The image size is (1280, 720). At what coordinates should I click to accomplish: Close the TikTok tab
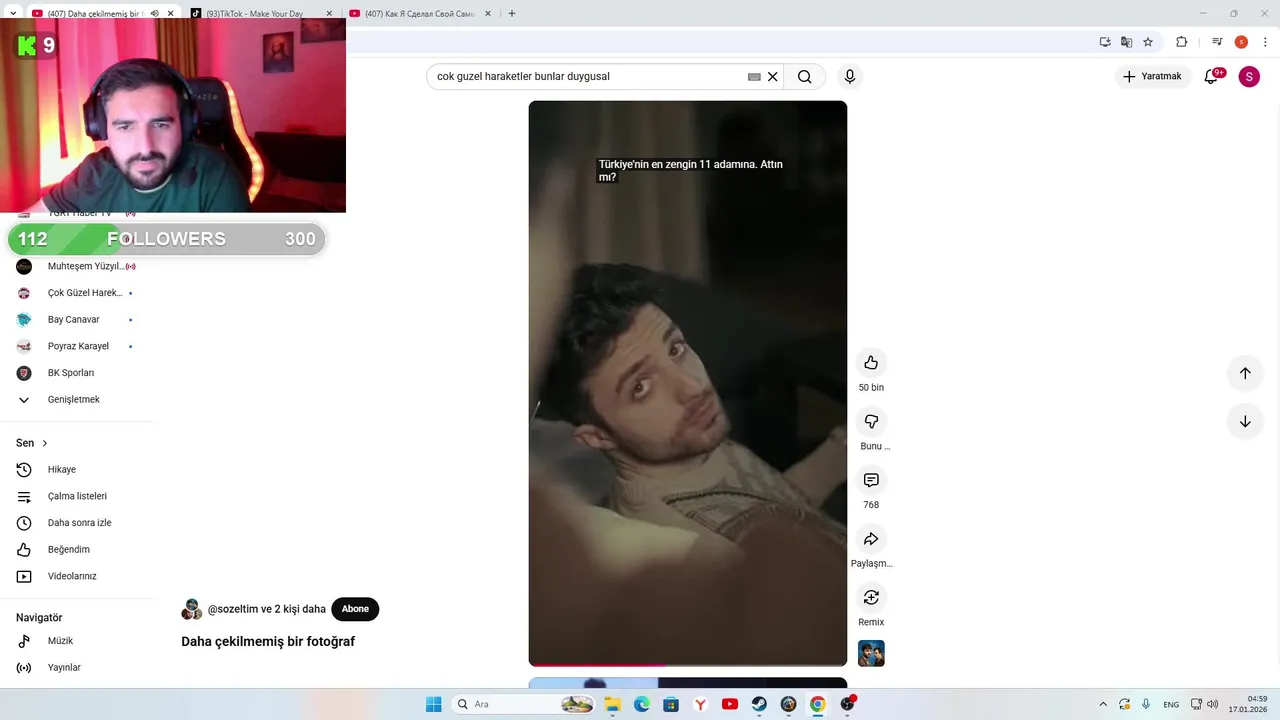click(329, 14)
